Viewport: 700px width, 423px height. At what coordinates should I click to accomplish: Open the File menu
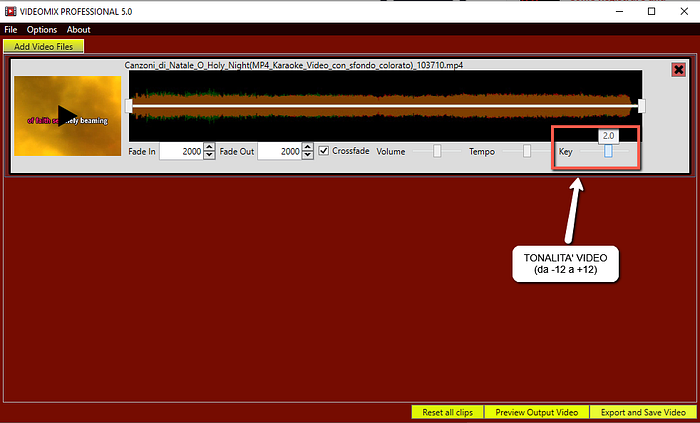pos(11,29)
